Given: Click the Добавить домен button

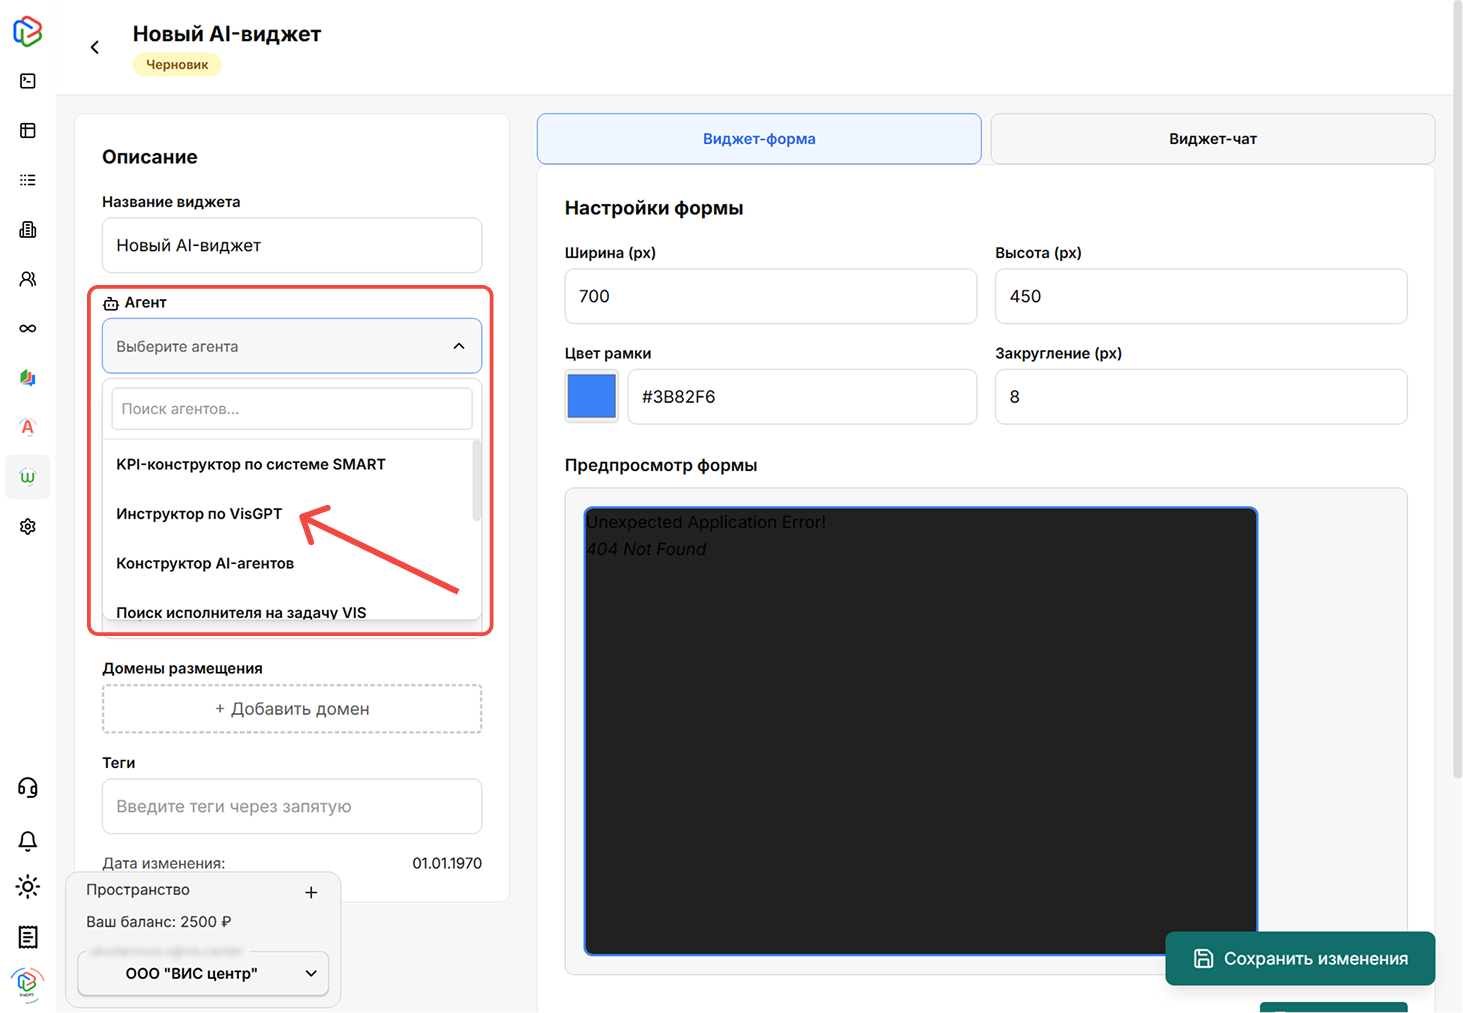Looking at the screenshot, I should [292, 709].
